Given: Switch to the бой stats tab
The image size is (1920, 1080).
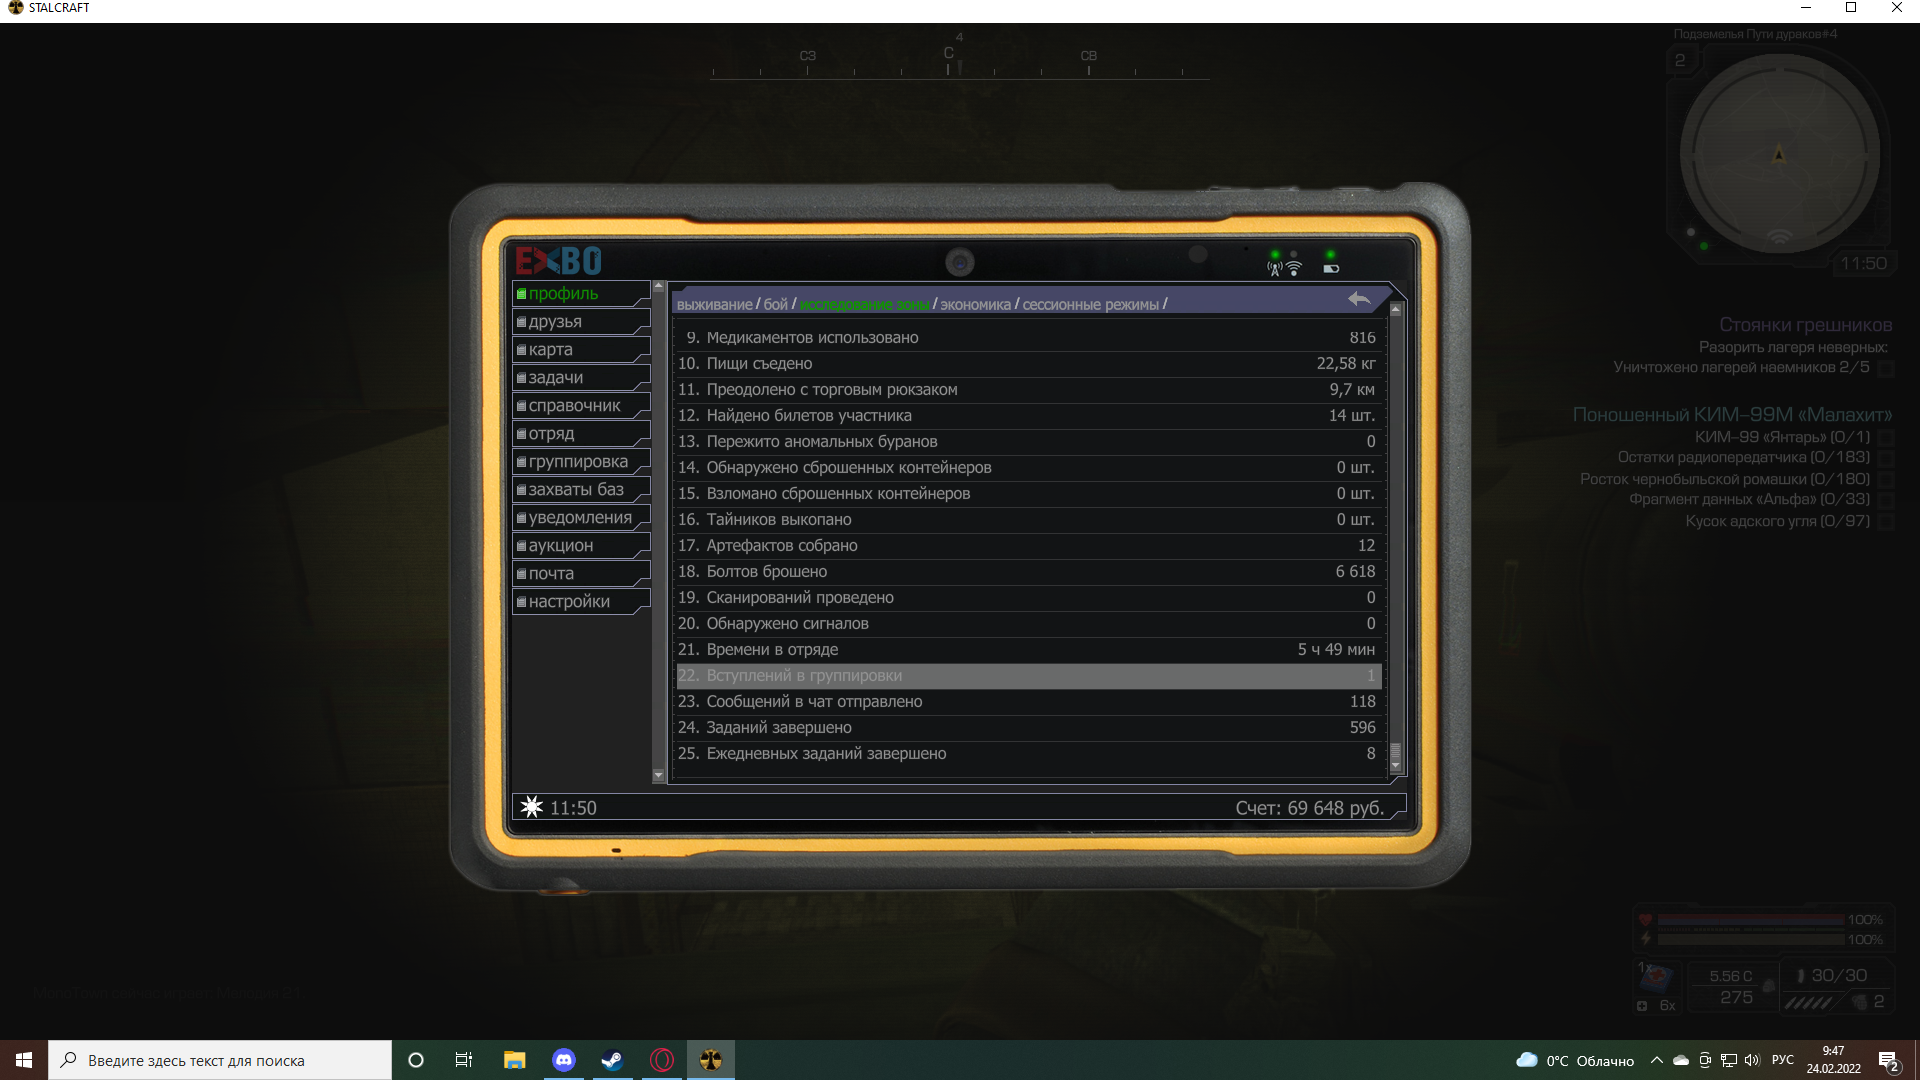Looking at the screenshot, I should pos(776,305).
